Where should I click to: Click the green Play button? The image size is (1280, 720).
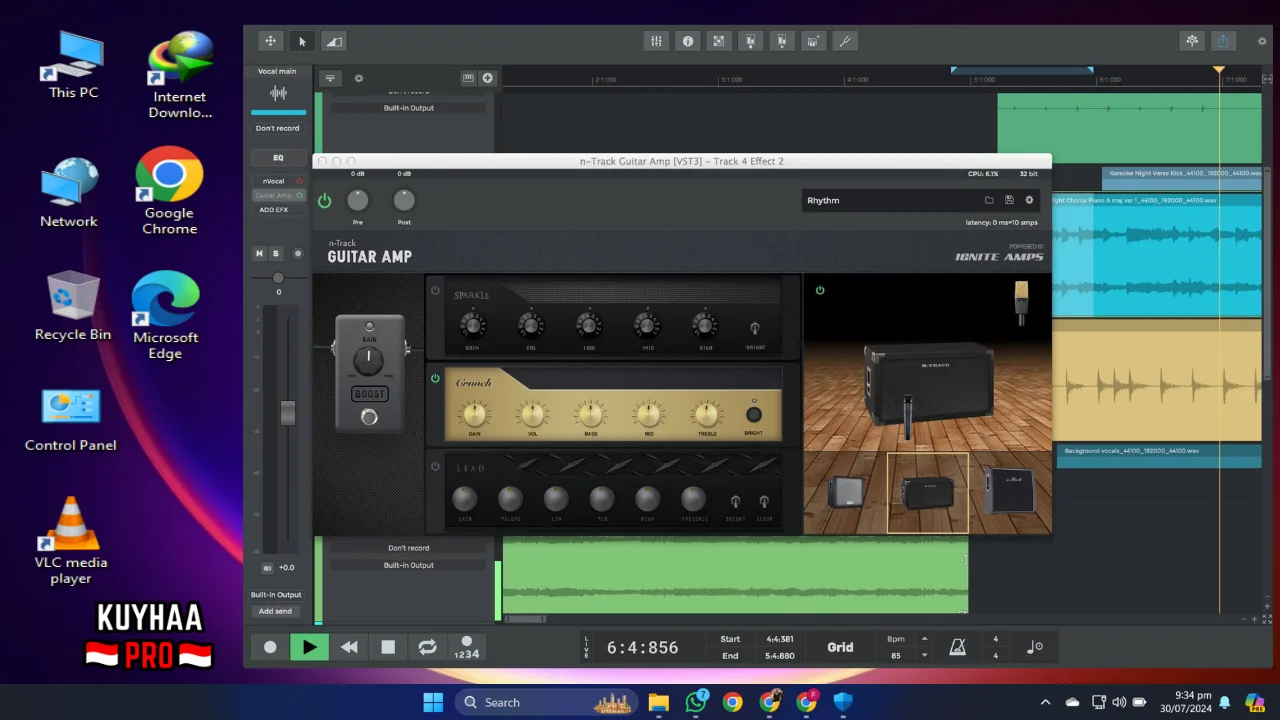[x=309, y=647]
